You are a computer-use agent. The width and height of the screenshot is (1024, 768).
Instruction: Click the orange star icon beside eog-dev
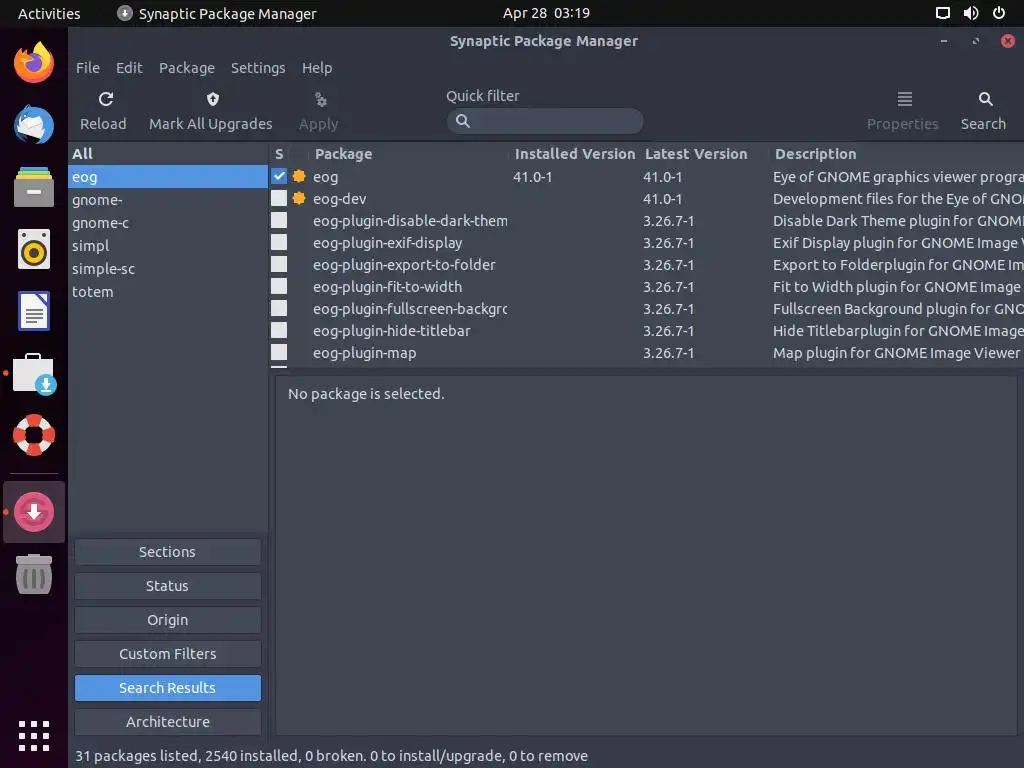(299, 199)
